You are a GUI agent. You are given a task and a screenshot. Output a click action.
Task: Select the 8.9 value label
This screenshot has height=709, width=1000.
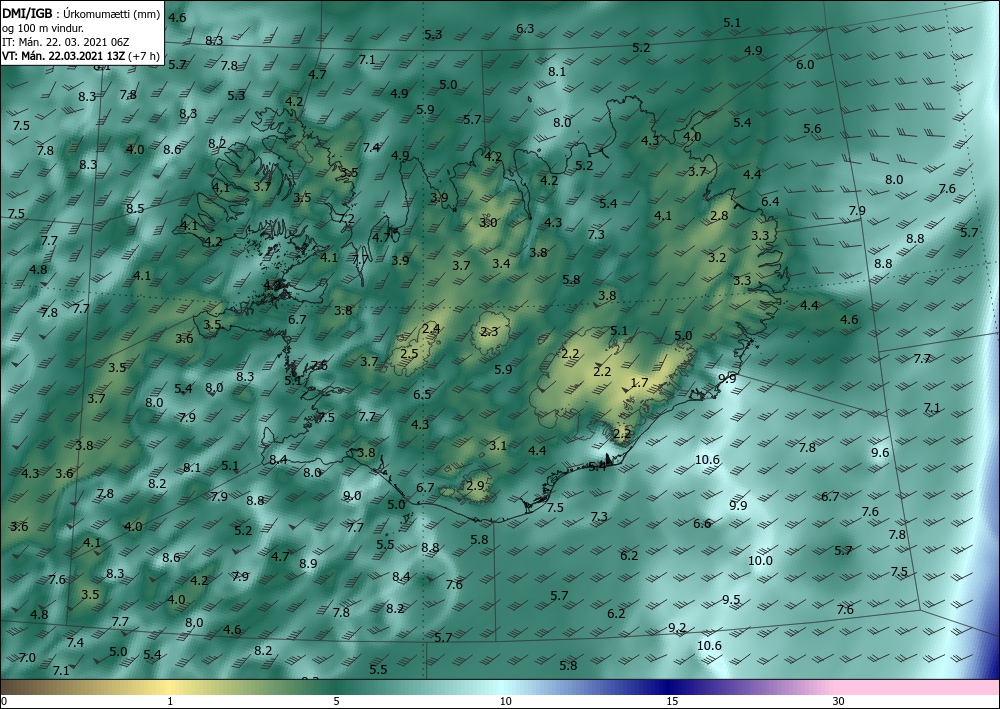point(308,563)
